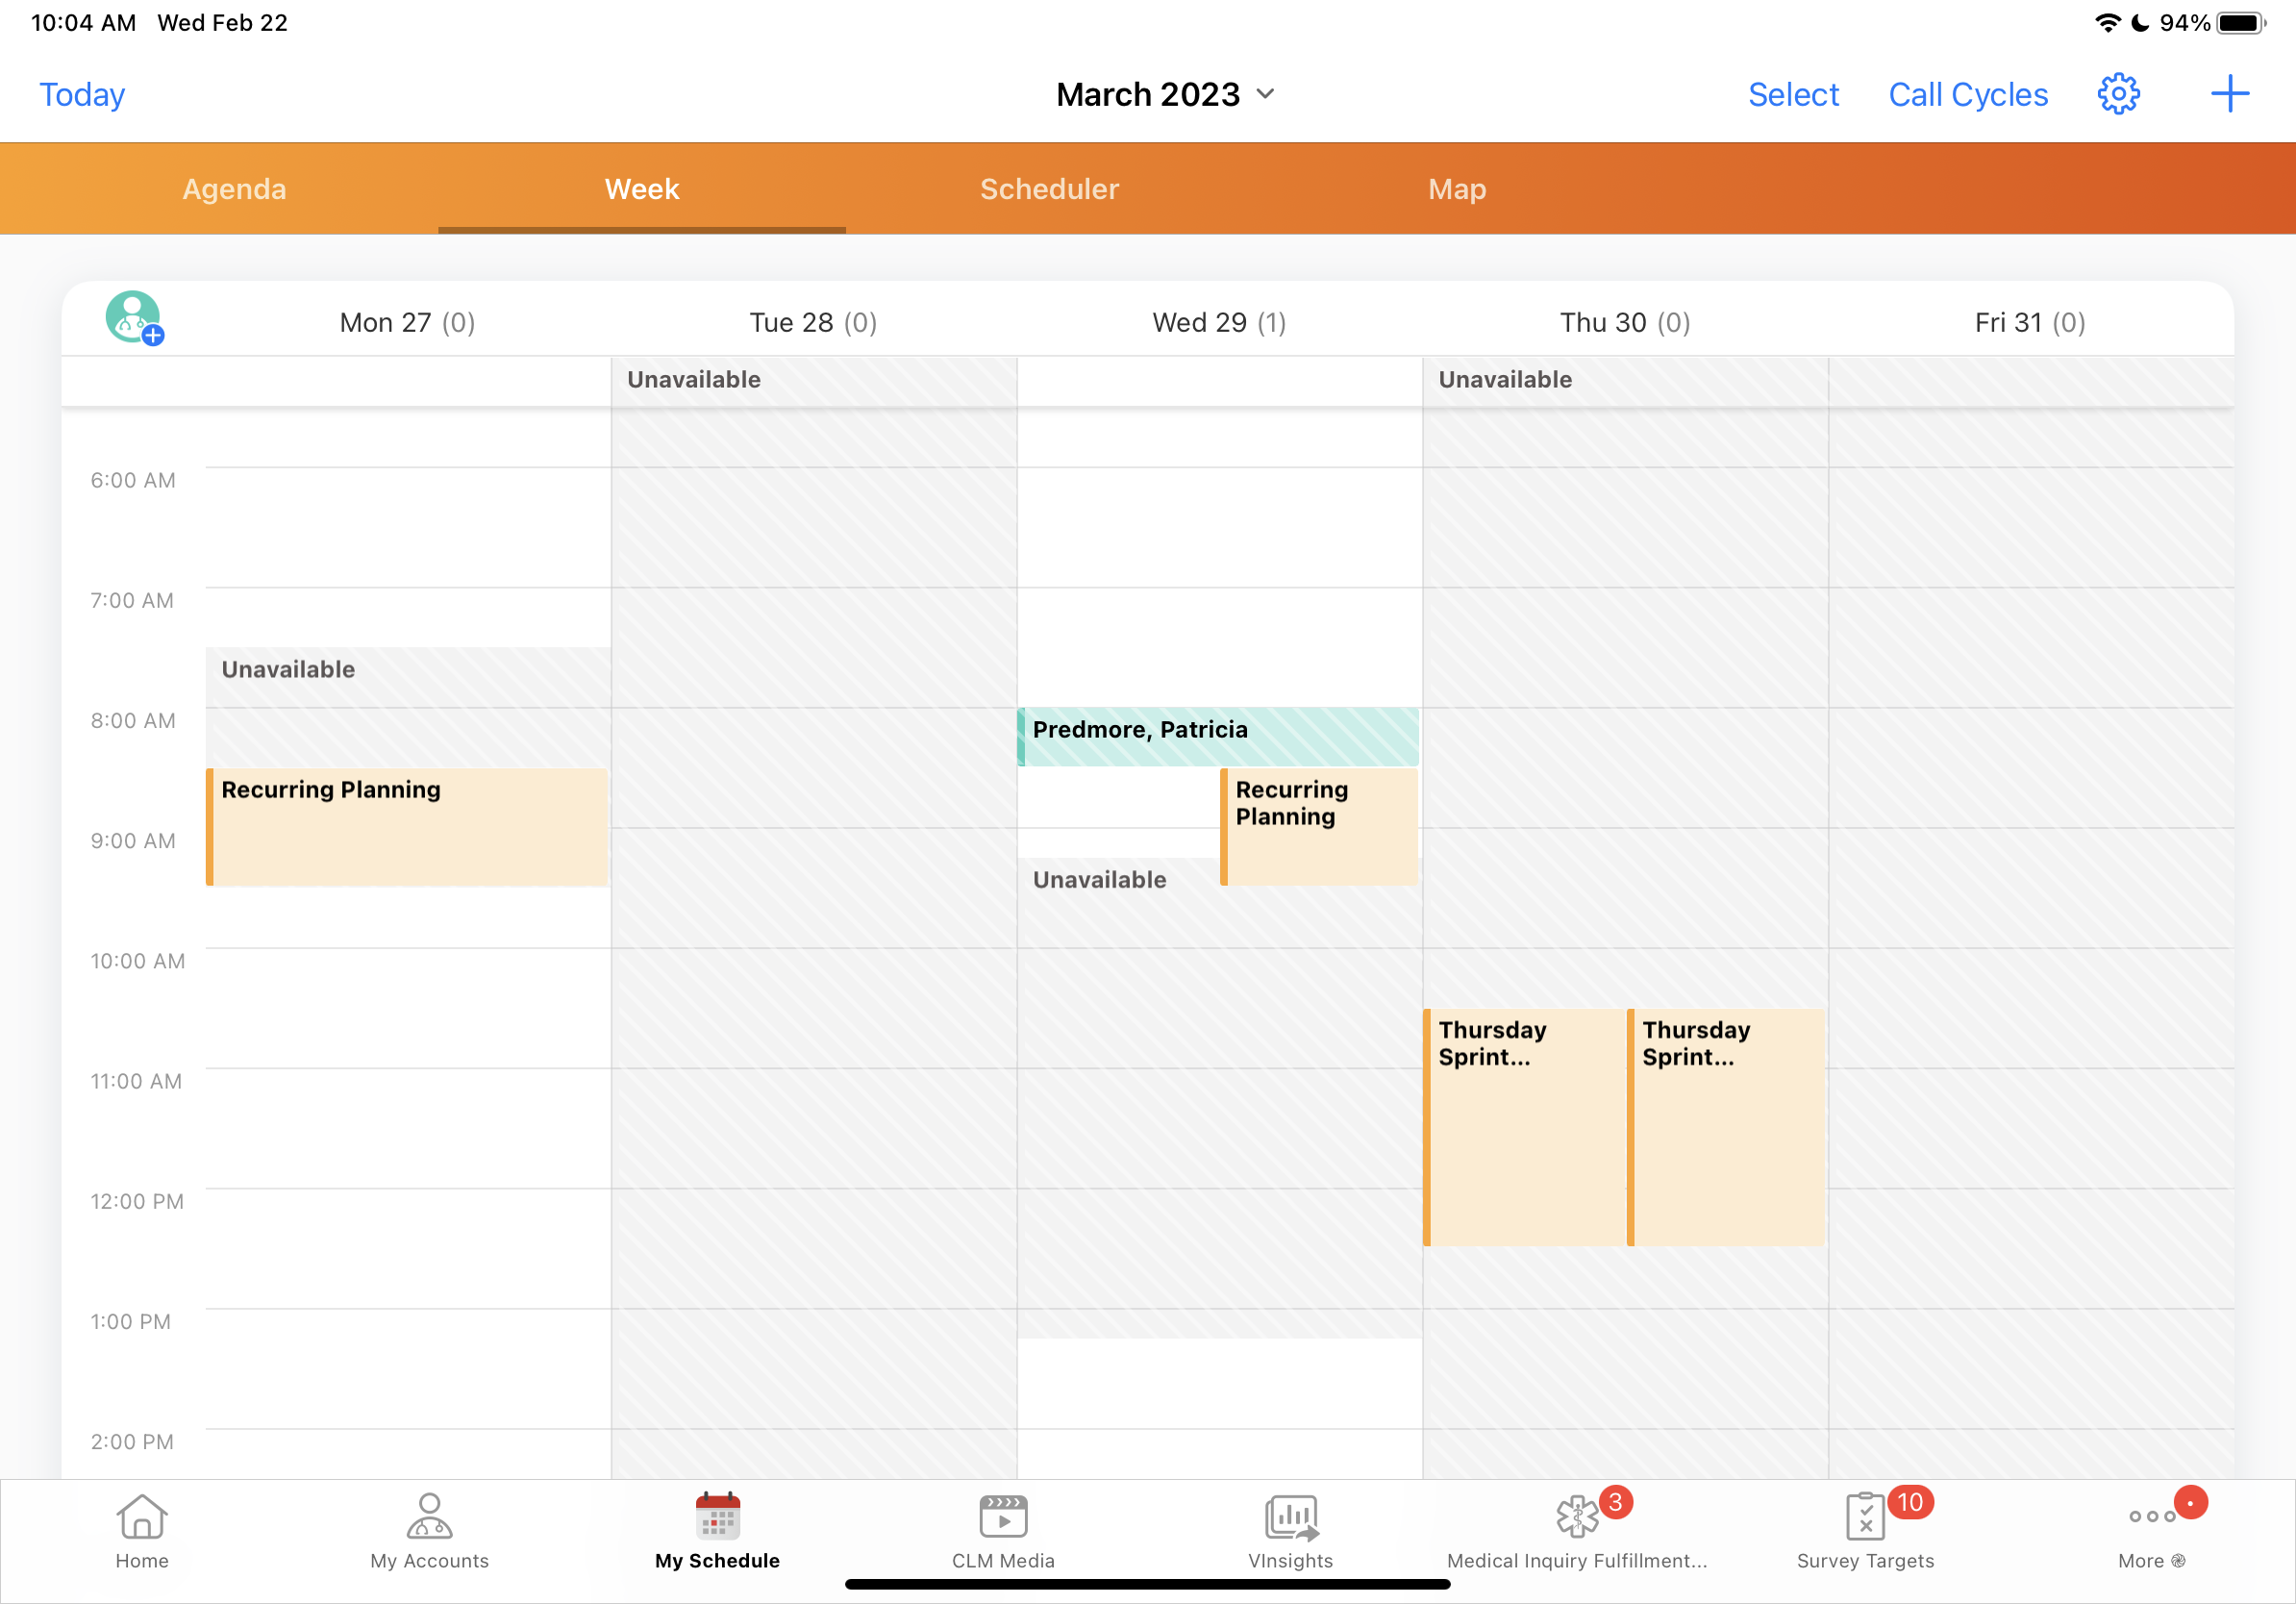The width and height of the screenshot is (2296, 1604).
Task: Tap the Select button
Action: pos(1793,94)
